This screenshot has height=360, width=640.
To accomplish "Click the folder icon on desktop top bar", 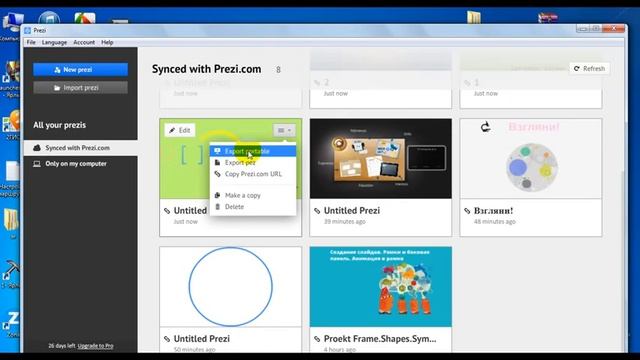I will pos(474,17).
